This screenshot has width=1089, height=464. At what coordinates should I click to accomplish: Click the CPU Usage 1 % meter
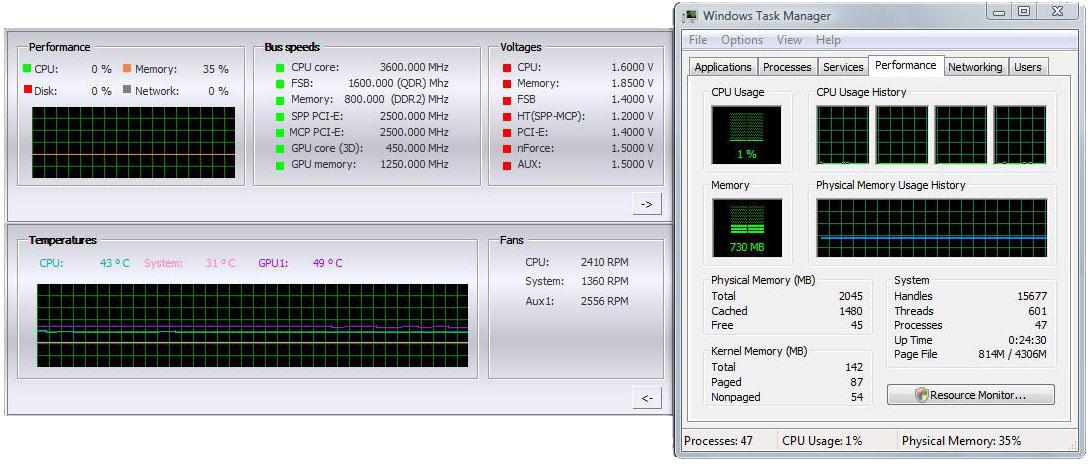(747, 135)
